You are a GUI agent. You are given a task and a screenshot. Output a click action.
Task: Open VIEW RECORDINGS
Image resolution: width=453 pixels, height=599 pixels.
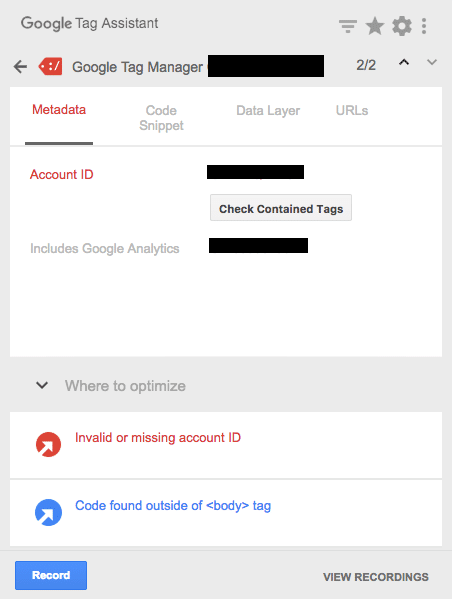(376, 577)
